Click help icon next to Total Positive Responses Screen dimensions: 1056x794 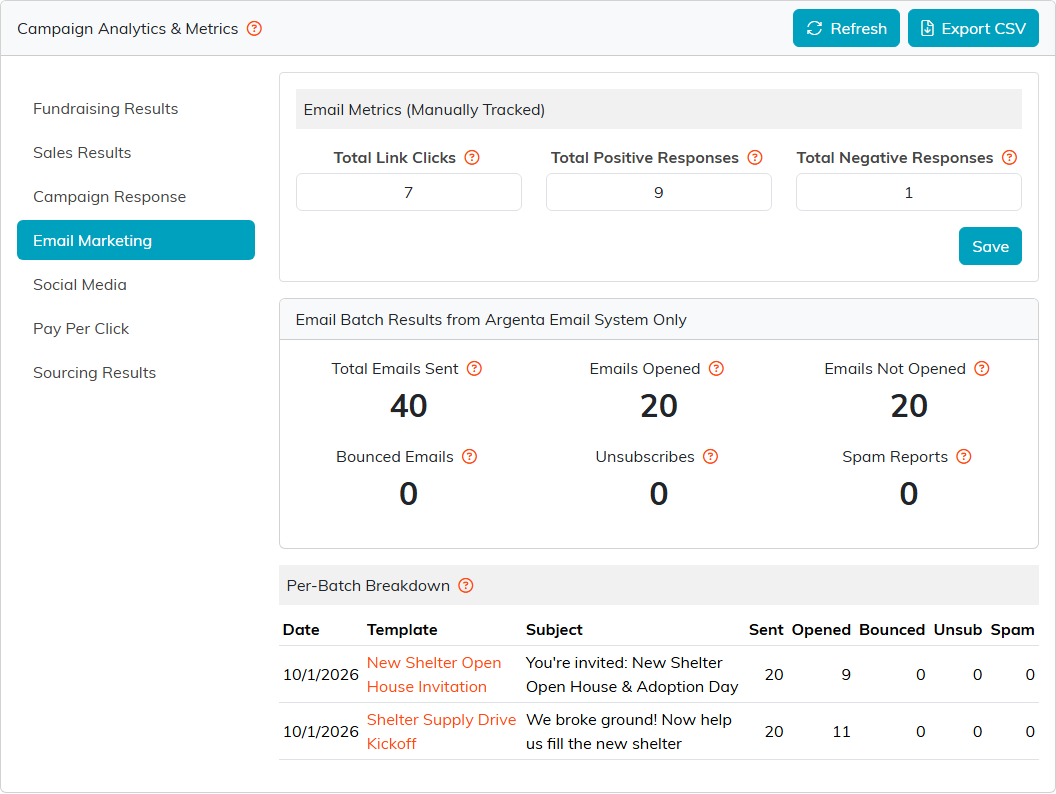[755, 158]
